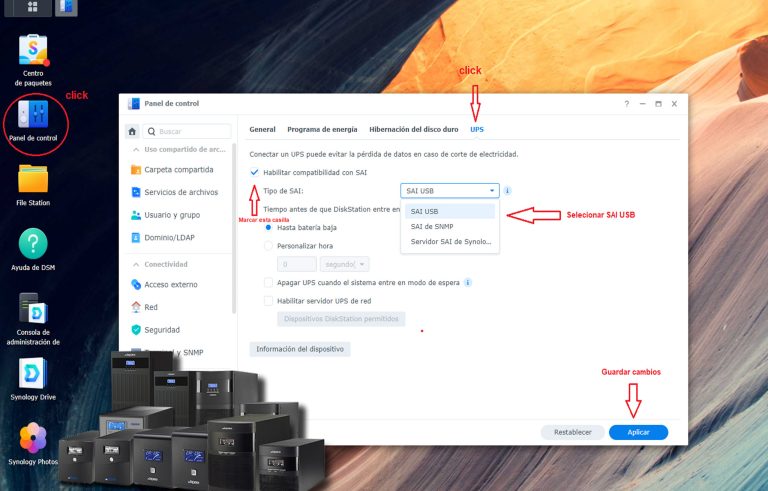768x491 pixels.
Task: Select Hasta batería baja radio option
Action: pyautogui.click(x=268, y=227)
